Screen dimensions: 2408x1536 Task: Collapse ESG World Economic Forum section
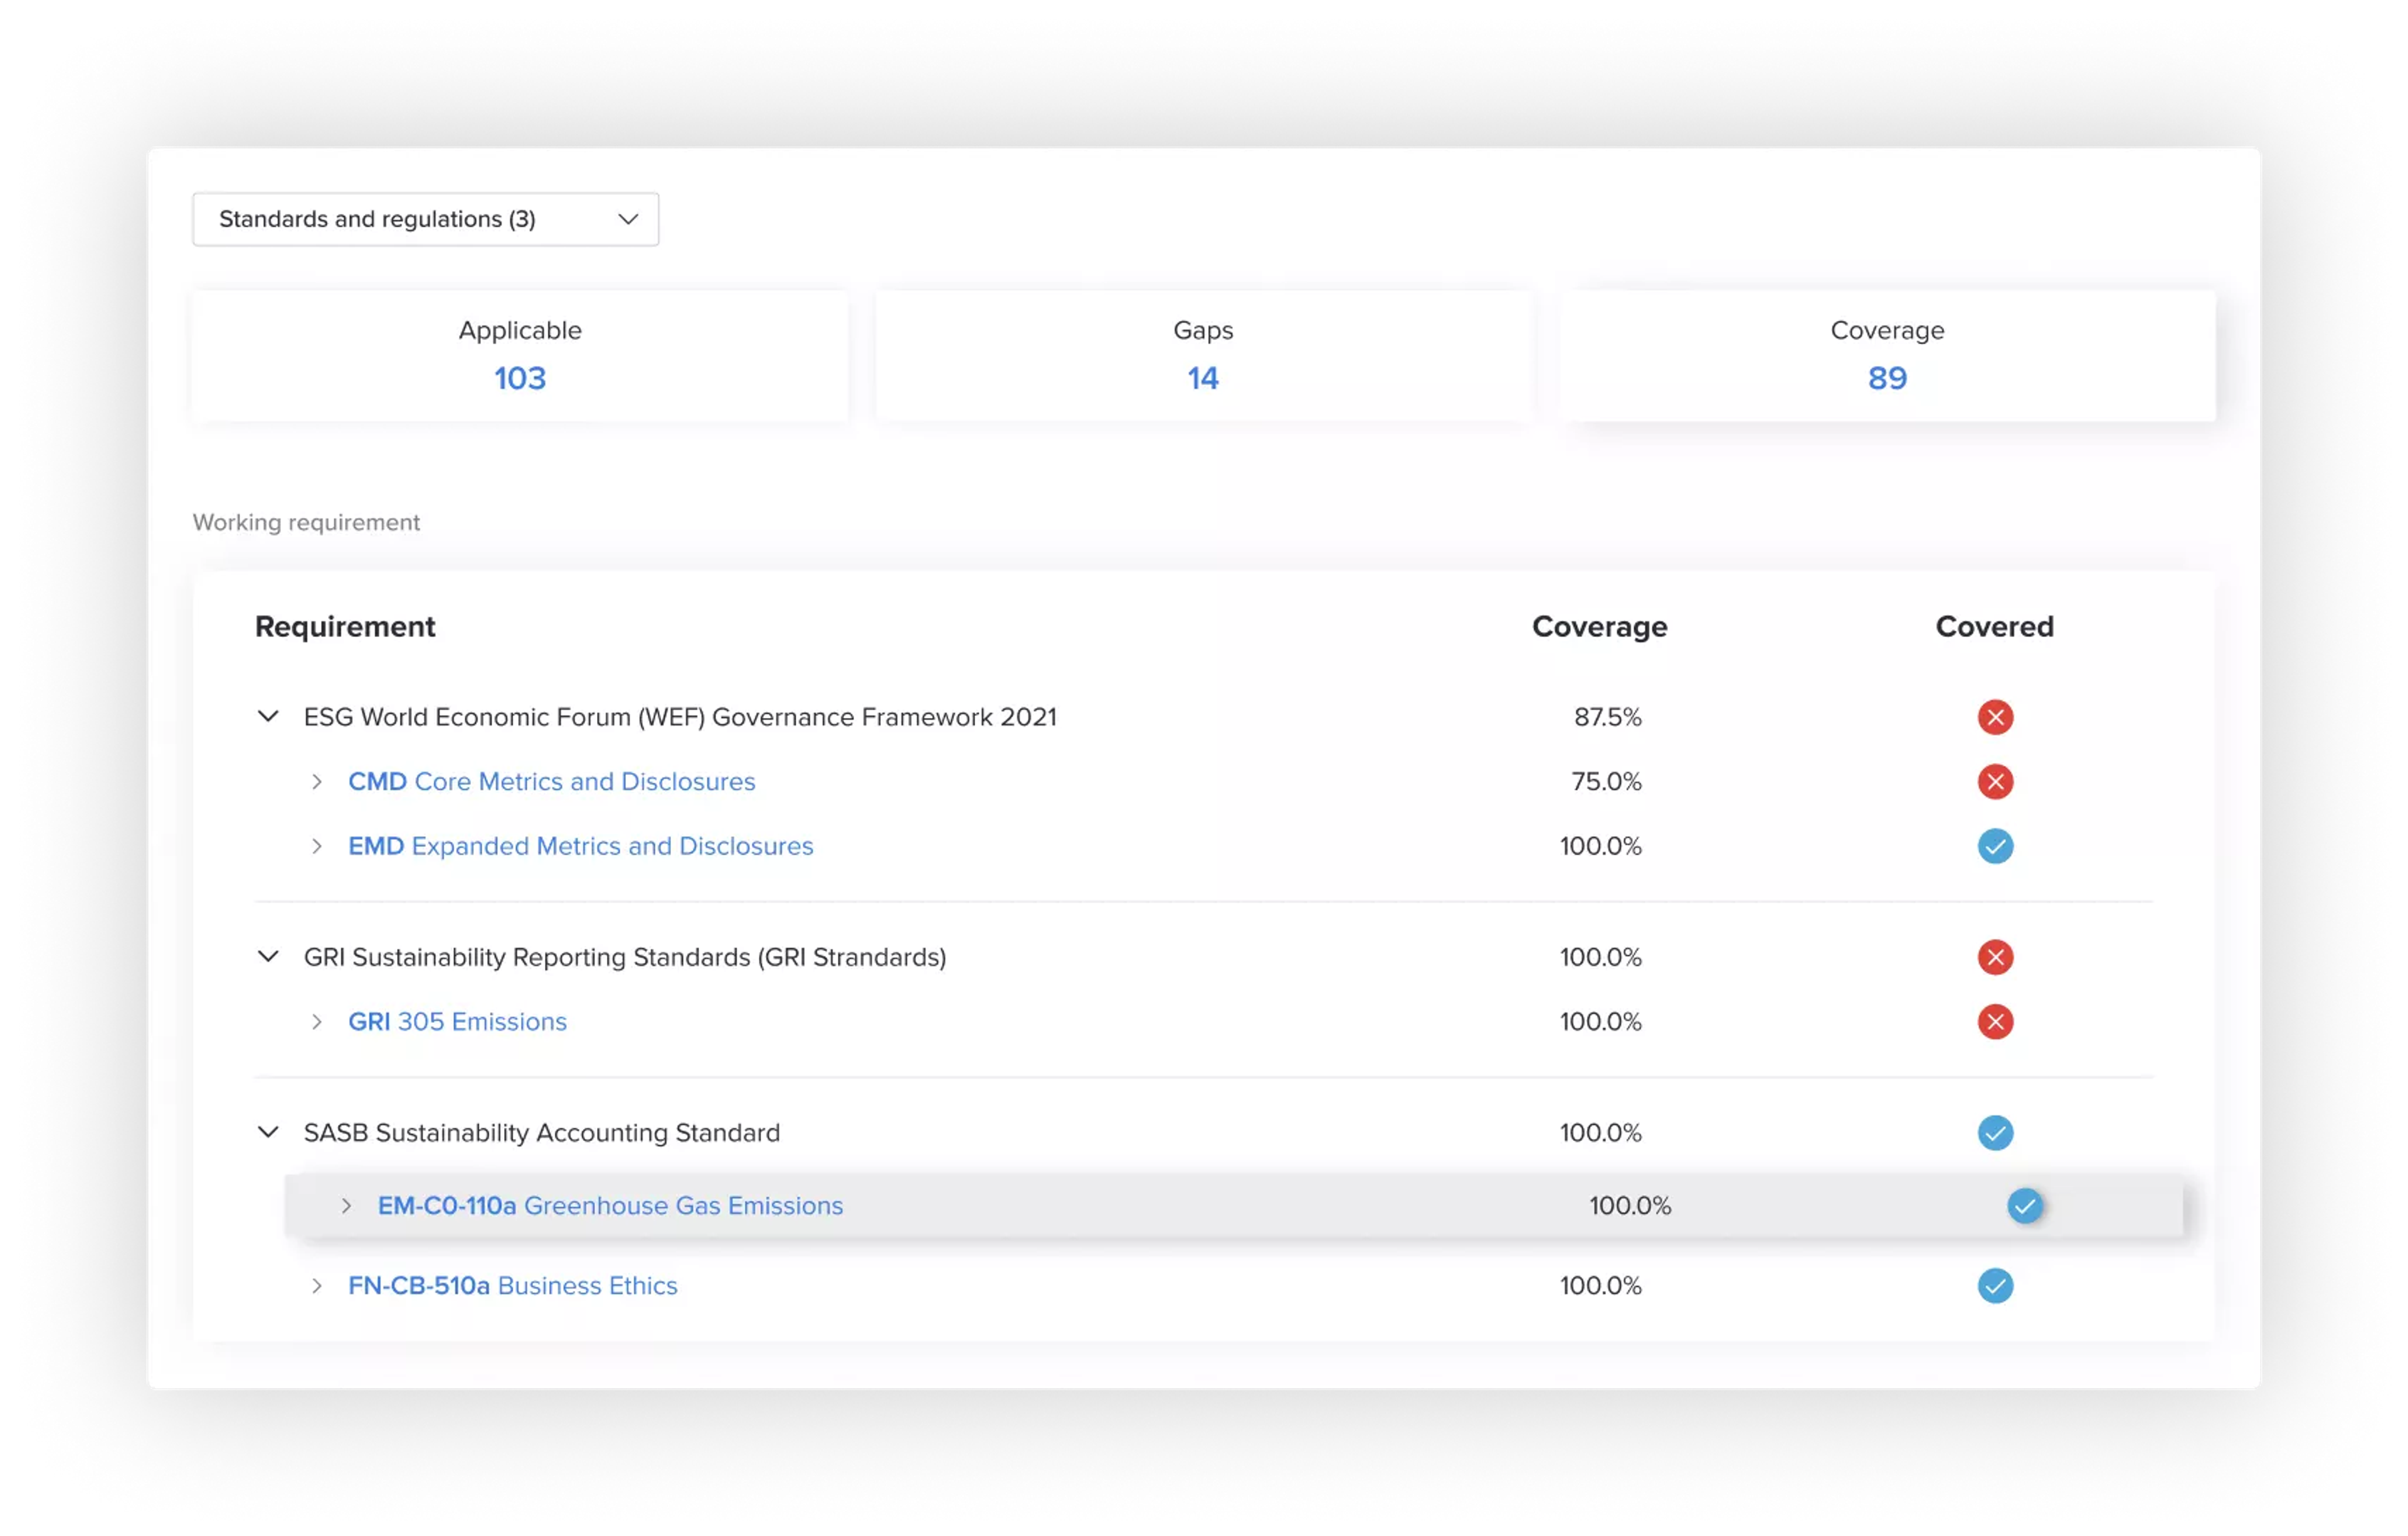pos(268,717)
